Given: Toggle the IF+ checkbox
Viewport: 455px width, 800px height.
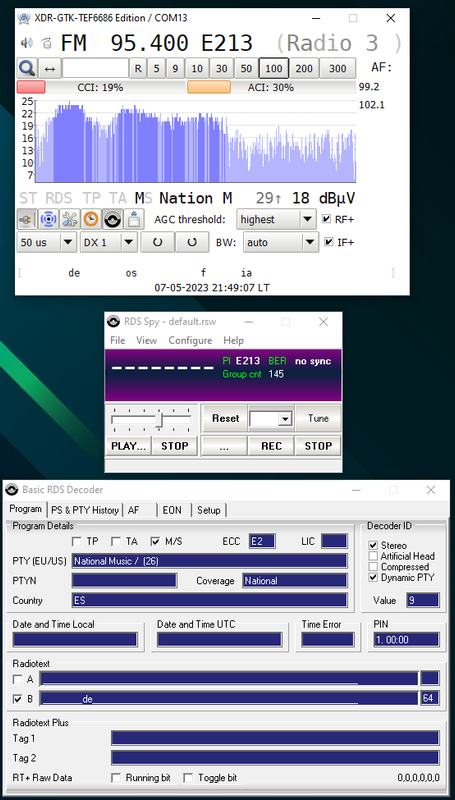Looking at the screenshot, I should tap(328, 242).
